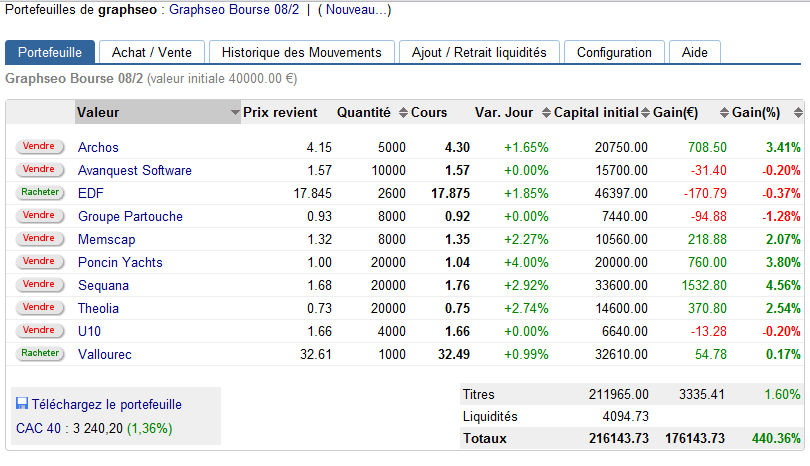The height and width of the screenshot is (466, 810).
Task: Open Graphseo Bourse 08/2 portfolio link
Action: [234, 10]
